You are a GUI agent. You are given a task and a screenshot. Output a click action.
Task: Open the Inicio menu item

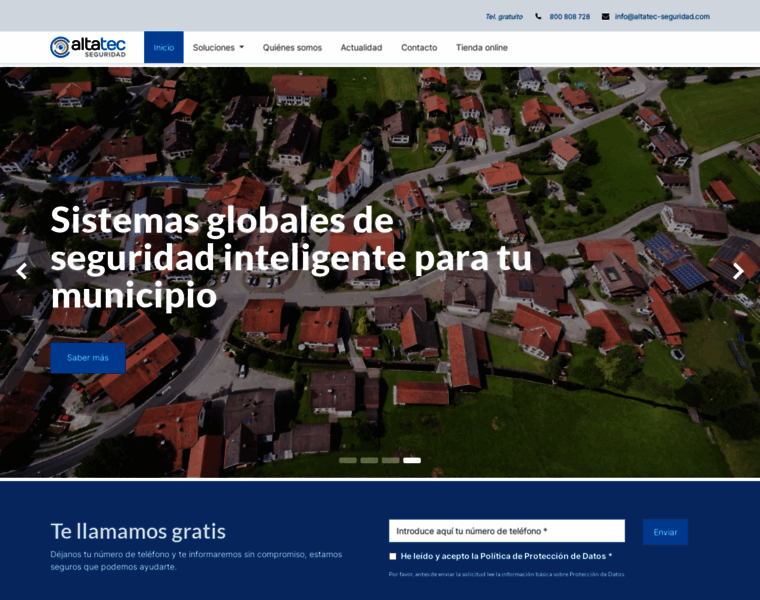tap(163, 47)
